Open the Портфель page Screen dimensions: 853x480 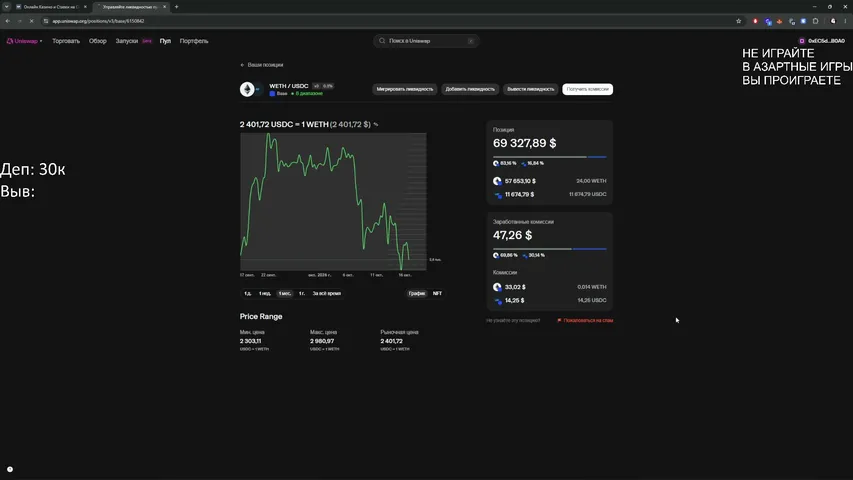(194, 41)
